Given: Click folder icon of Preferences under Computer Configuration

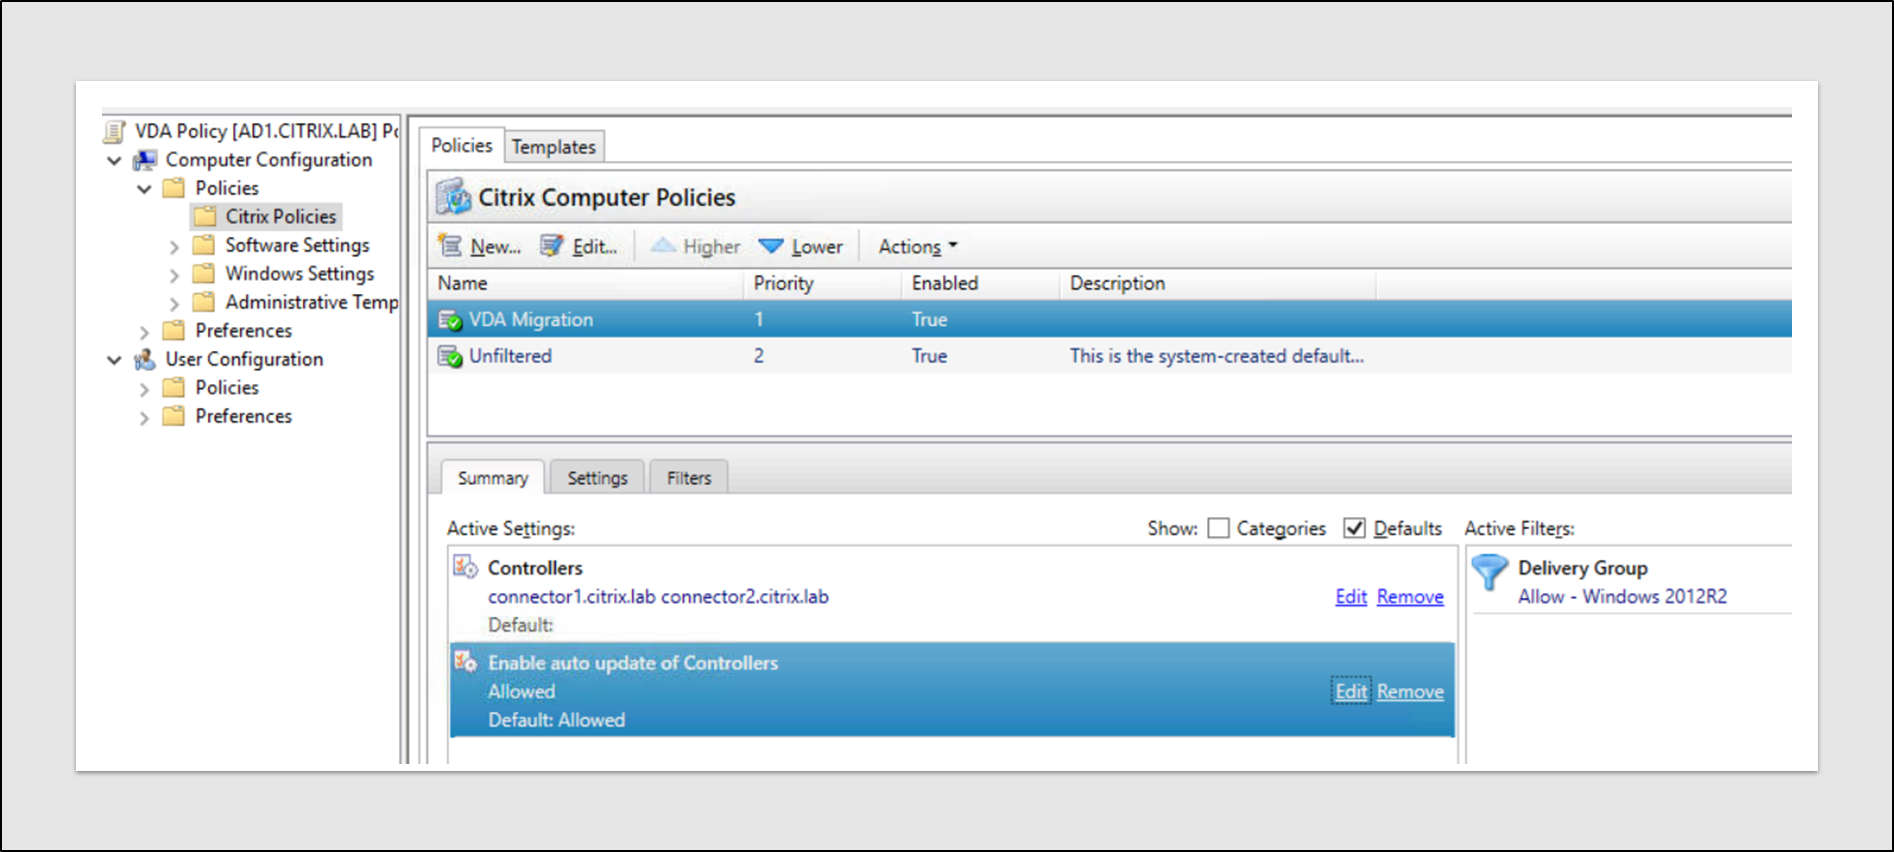Looking at the screenshot, I should (x=174, y=330).
